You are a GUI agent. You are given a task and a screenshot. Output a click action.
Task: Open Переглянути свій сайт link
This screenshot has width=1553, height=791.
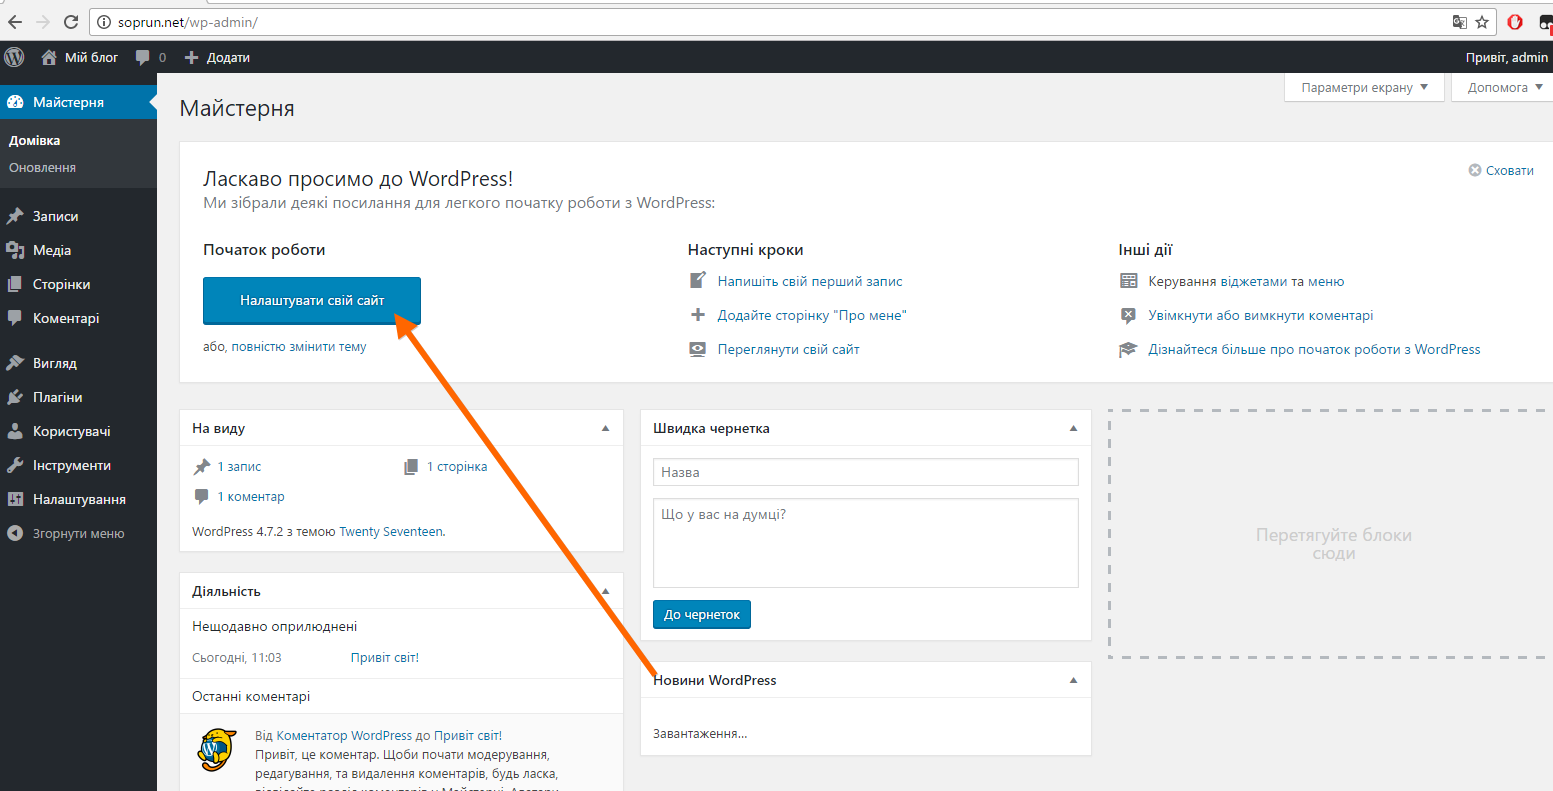pos(789,349)
